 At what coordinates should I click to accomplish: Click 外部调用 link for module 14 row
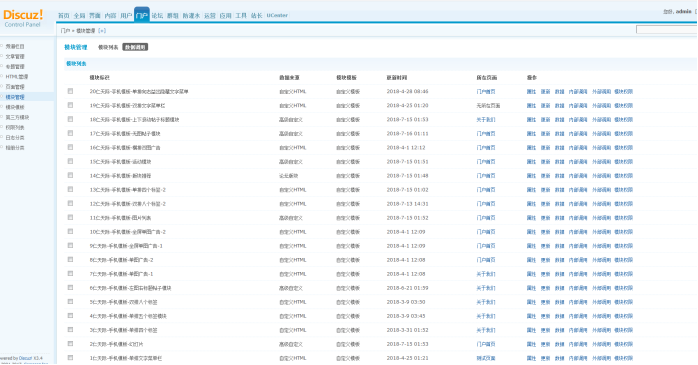[601, 176]
